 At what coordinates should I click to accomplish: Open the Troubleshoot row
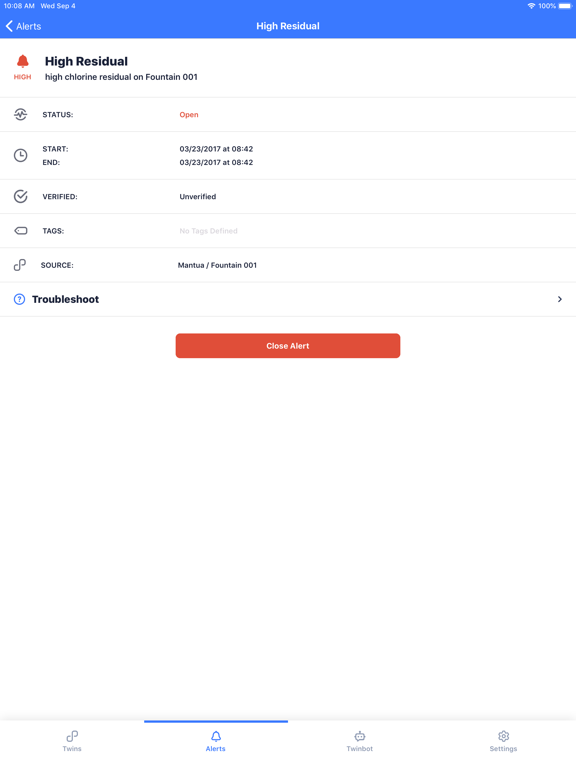point(288,299)
